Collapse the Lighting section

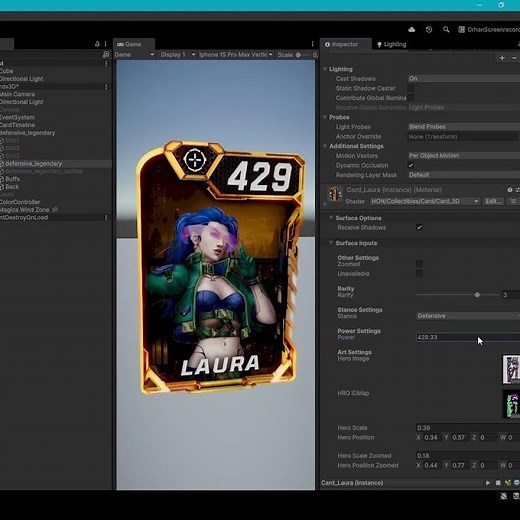325,69
